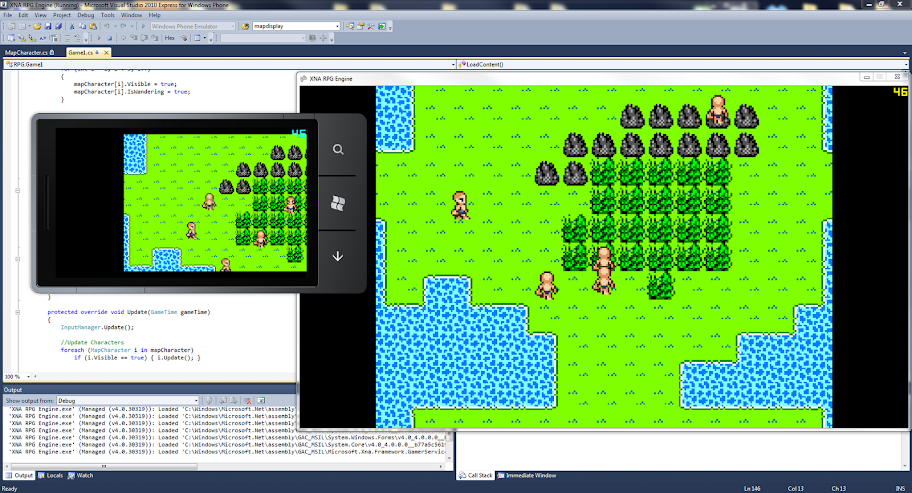
Task: Open the Debug menu
Action: point(86,15)
